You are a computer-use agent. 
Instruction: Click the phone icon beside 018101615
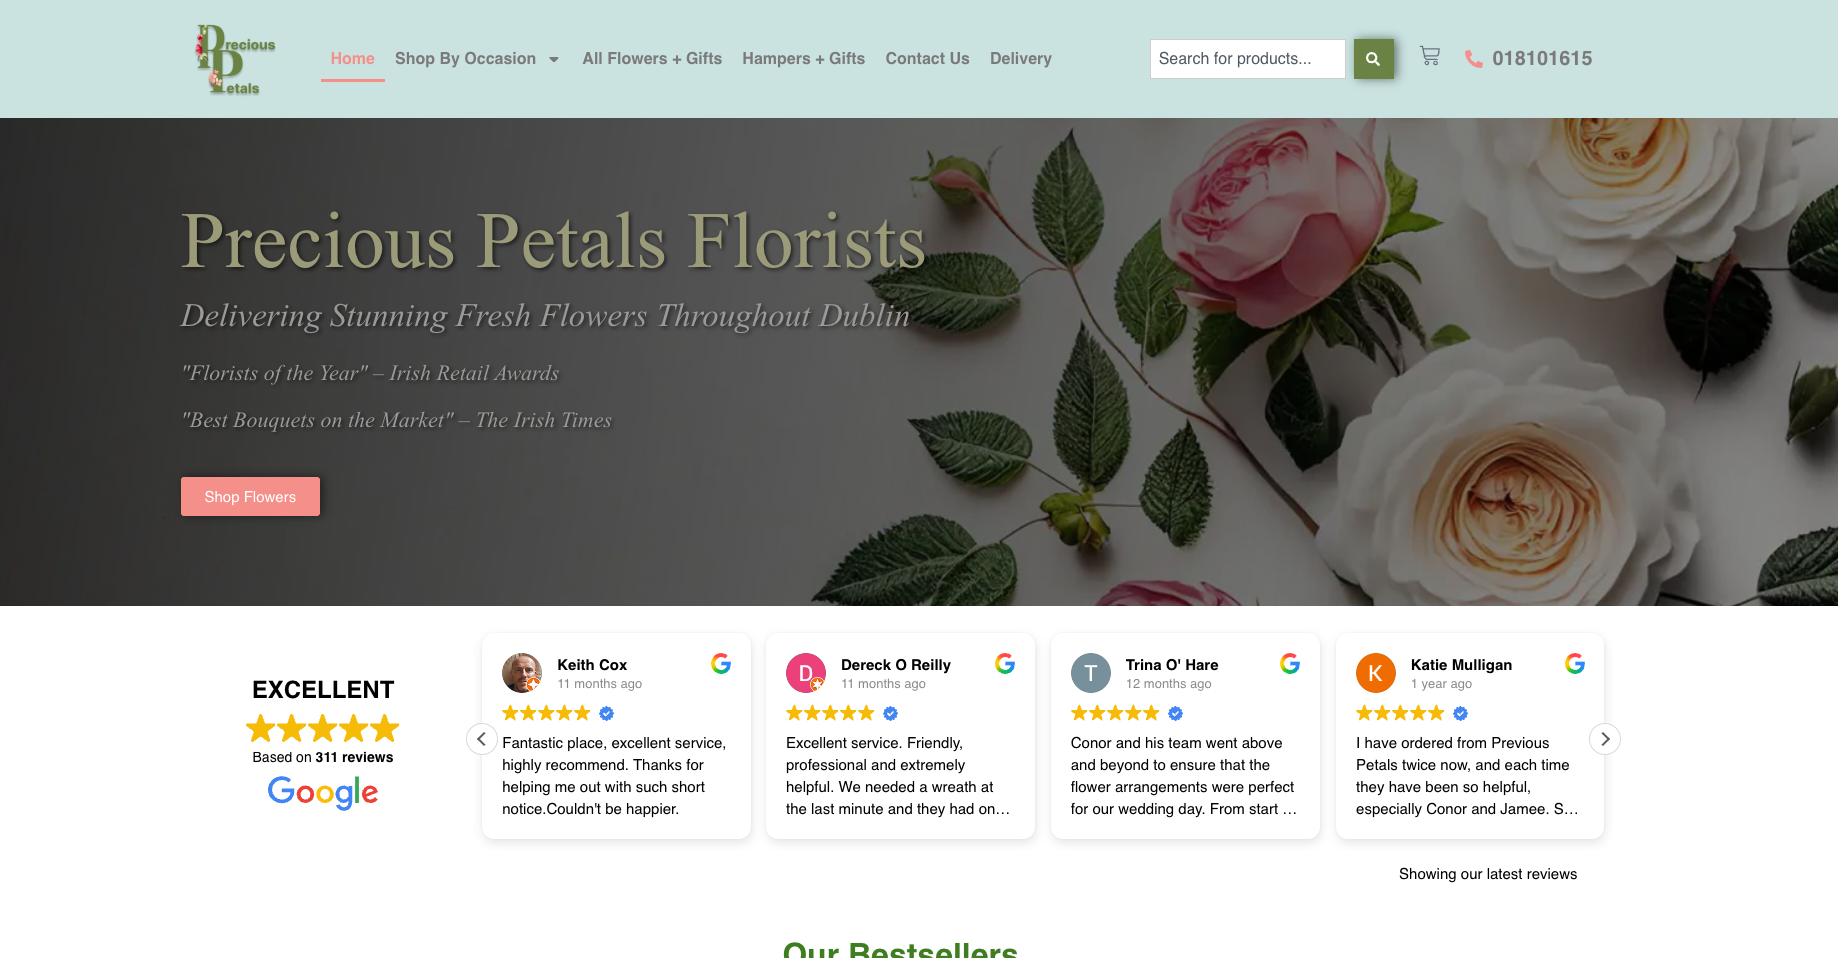[x=1473, y=59]
